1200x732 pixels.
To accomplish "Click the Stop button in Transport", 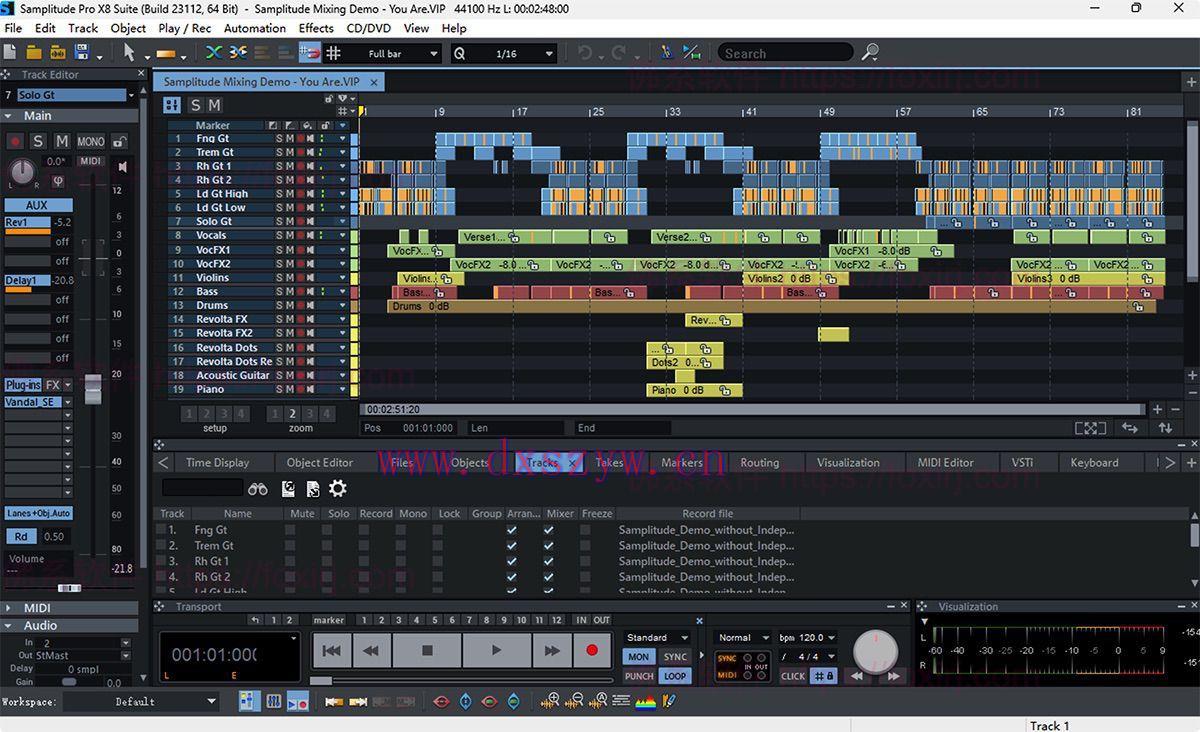I will 427,650.
